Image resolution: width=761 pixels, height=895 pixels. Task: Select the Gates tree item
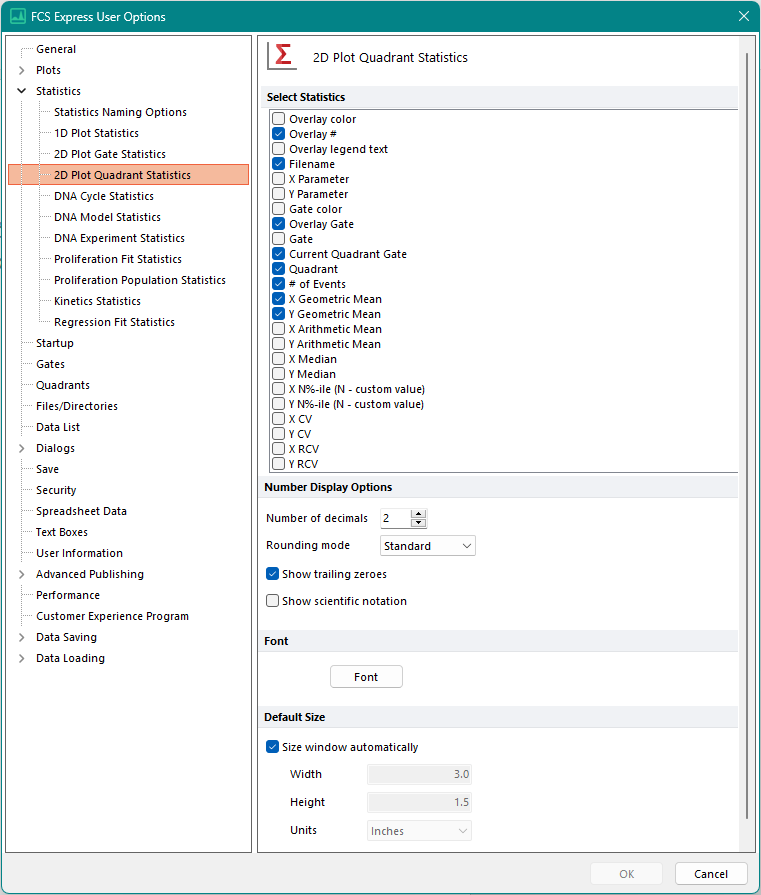pos(50,364)
